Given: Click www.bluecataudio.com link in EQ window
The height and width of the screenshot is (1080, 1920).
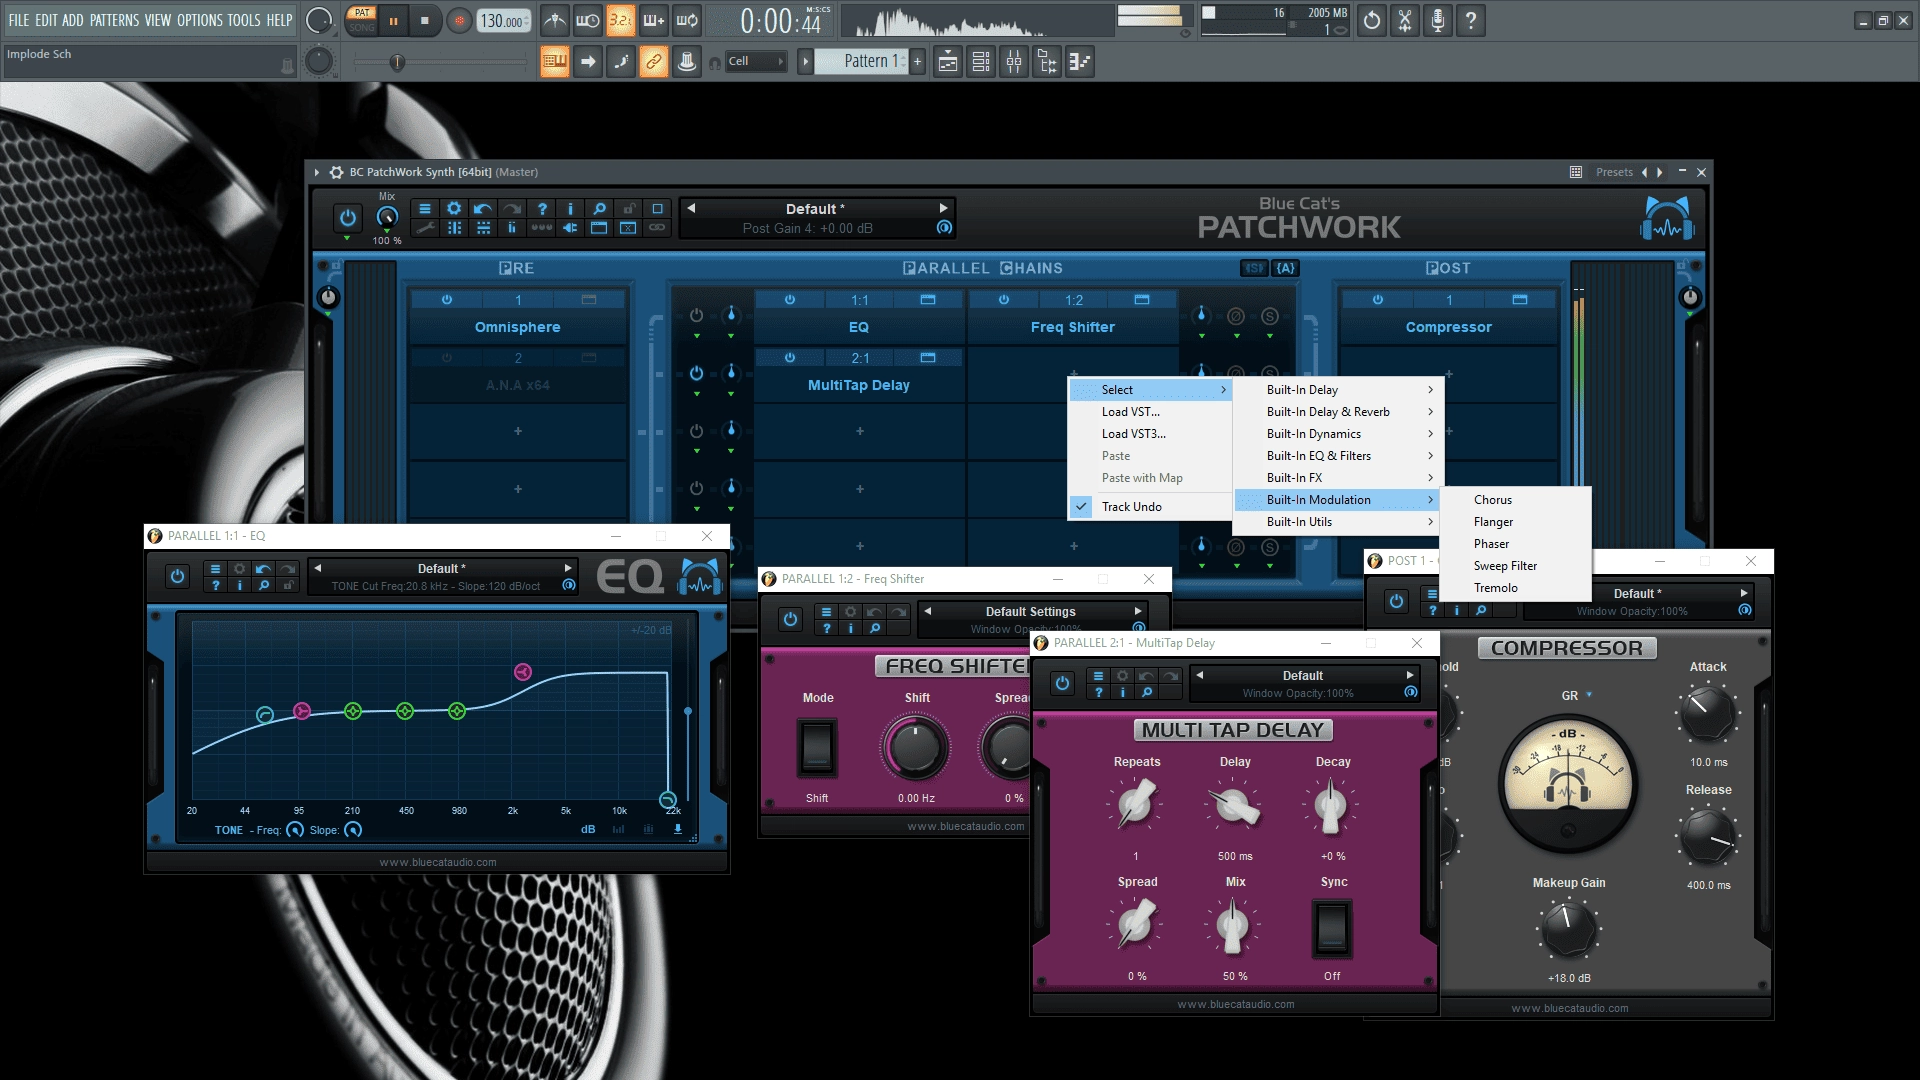Looking at the screenshot, I should coord(438,862).
